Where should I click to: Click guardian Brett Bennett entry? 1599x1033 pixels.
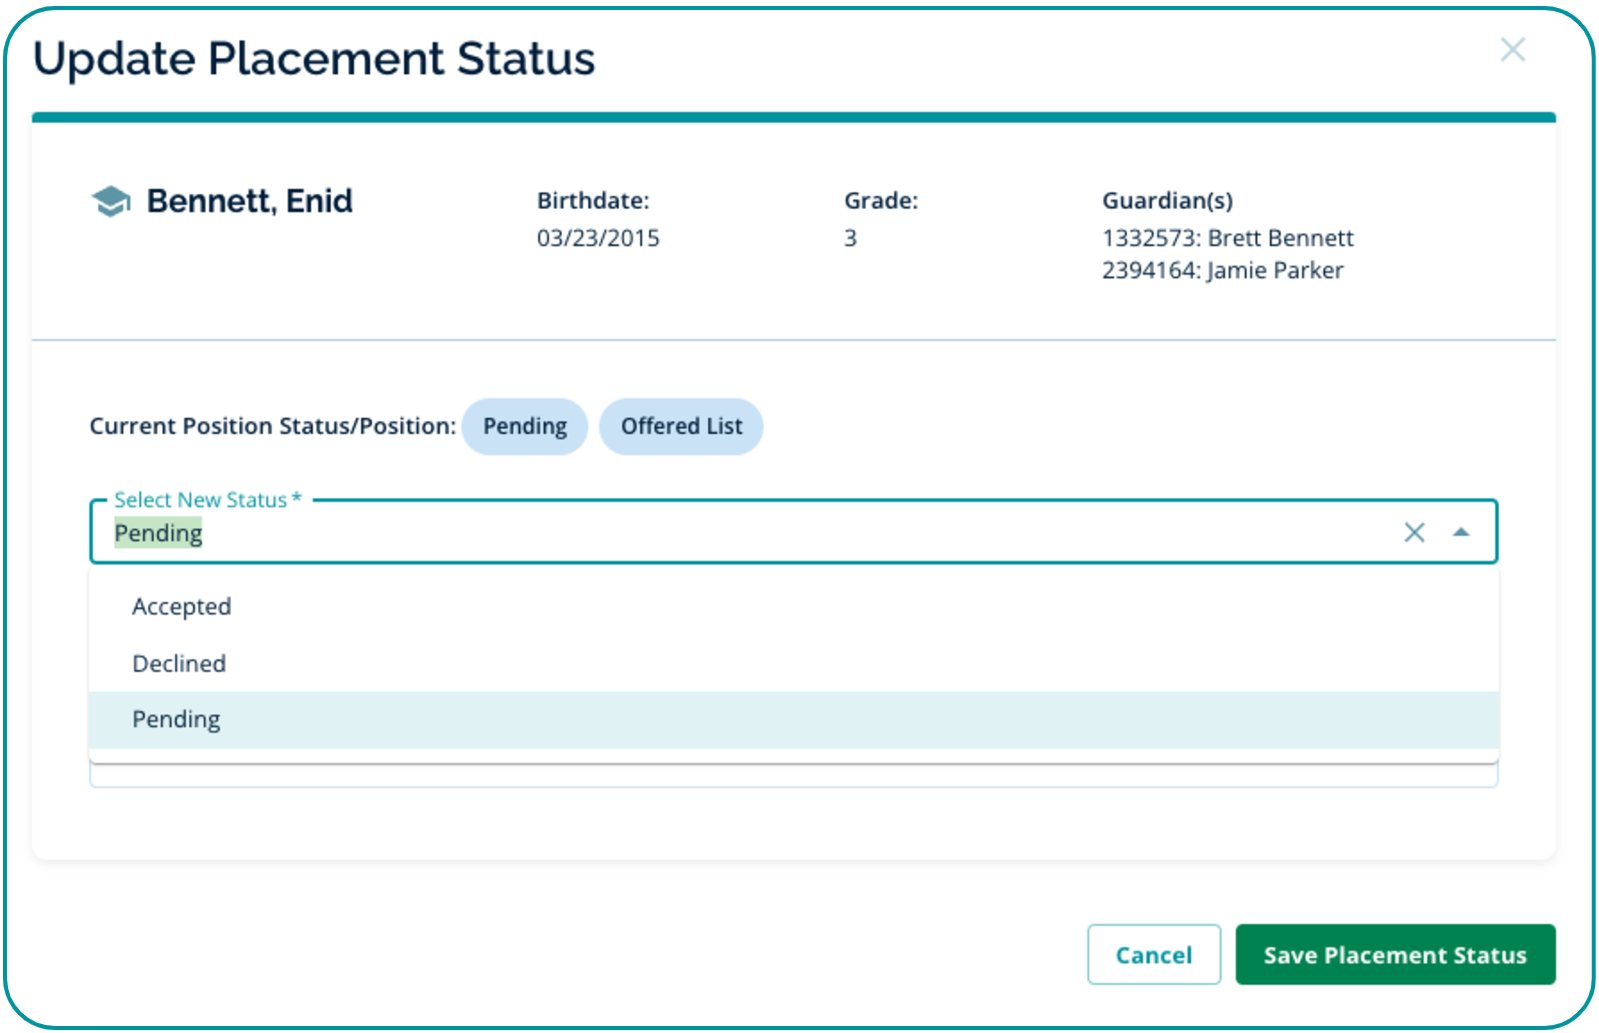coord(1227,239)
